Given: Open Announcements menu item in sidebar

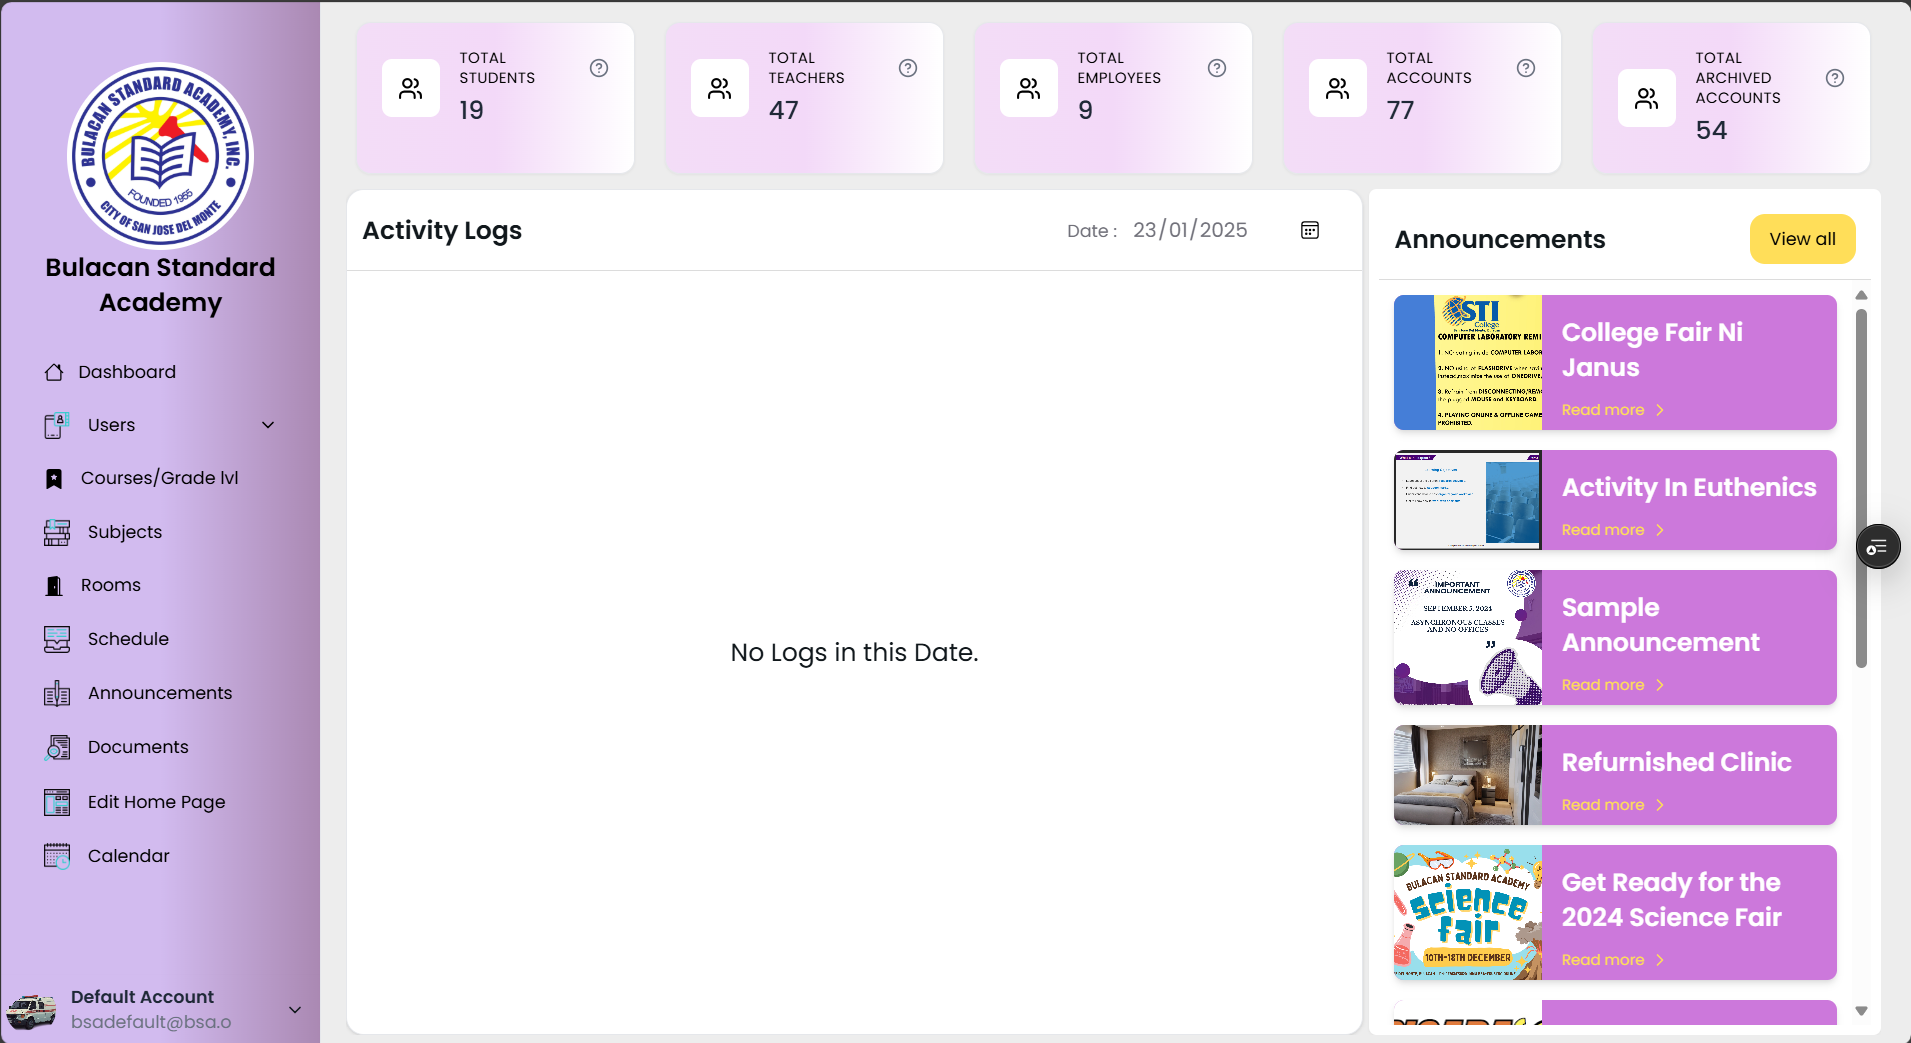Looking at the screenshot, I should pyautogui.click(x=160, y=693).
